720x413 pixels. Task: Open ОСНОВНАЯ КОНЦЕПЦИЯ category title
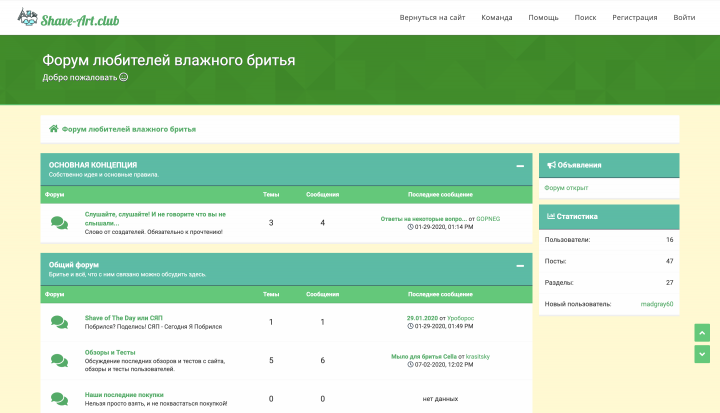(x=93, y=164)
